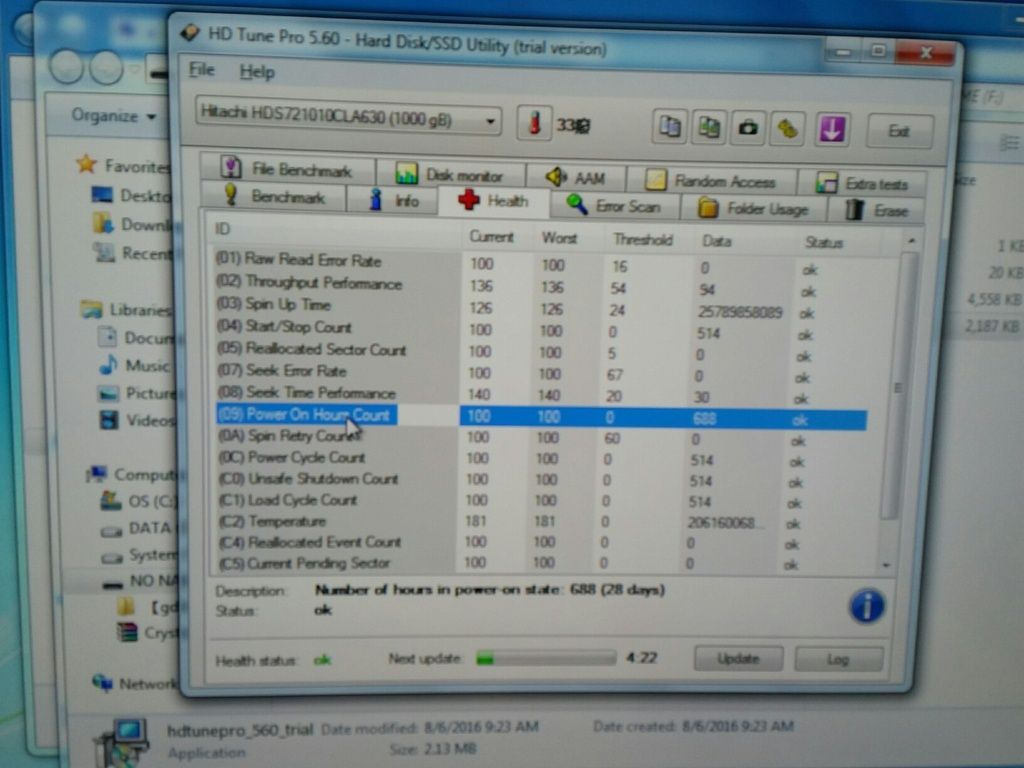Viewport: 1024px width, 768px height.
Task: Open the Help menu
Action: point(257,72)
